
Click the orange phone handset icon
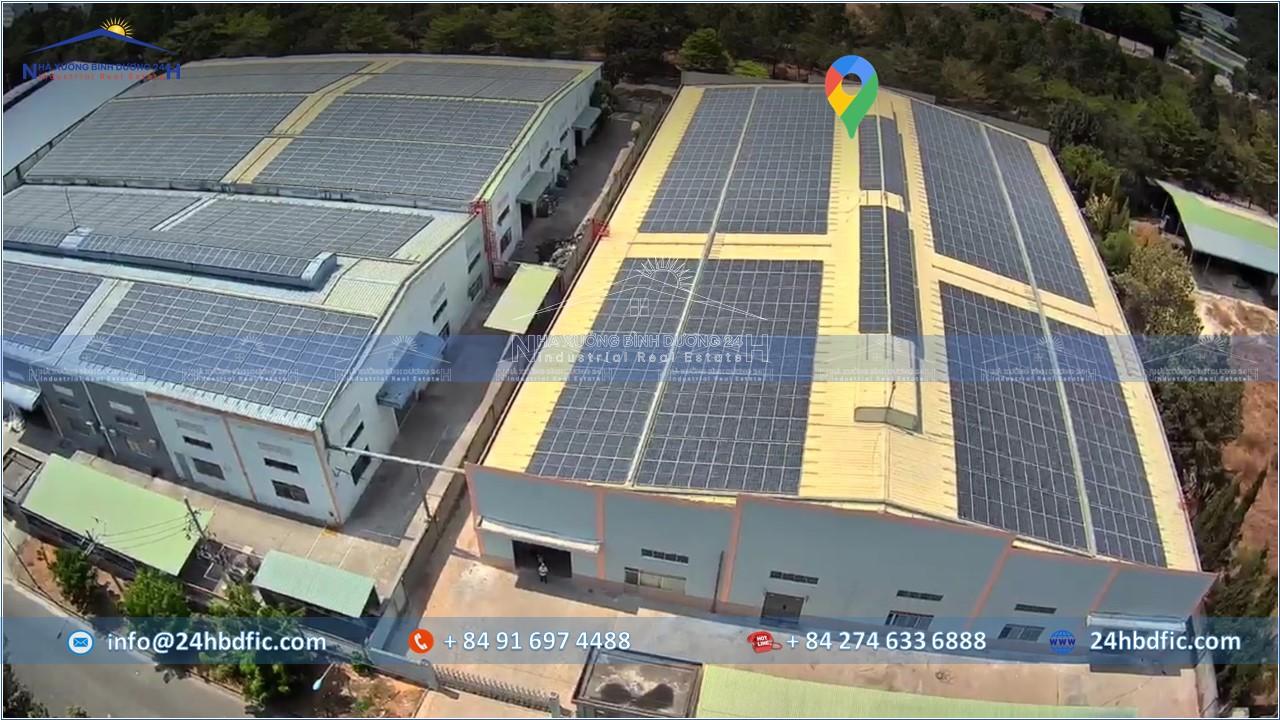pyautogui.click(x=421, y=642)
